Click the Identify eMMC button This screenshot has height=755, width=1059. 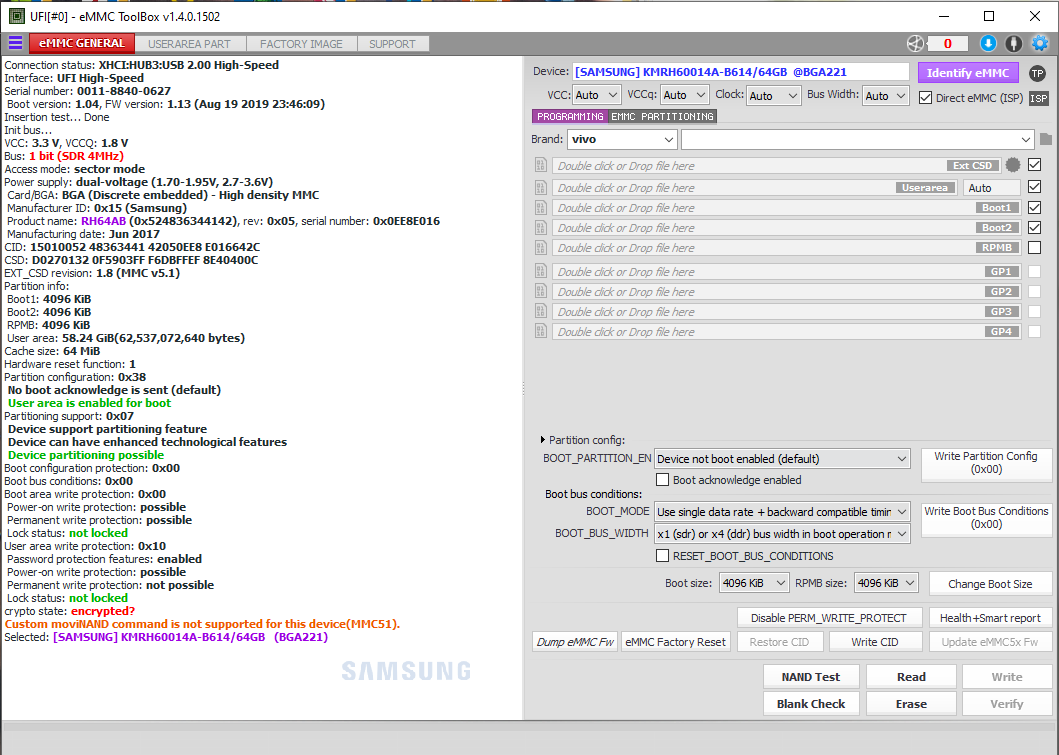tap(968, 73)
